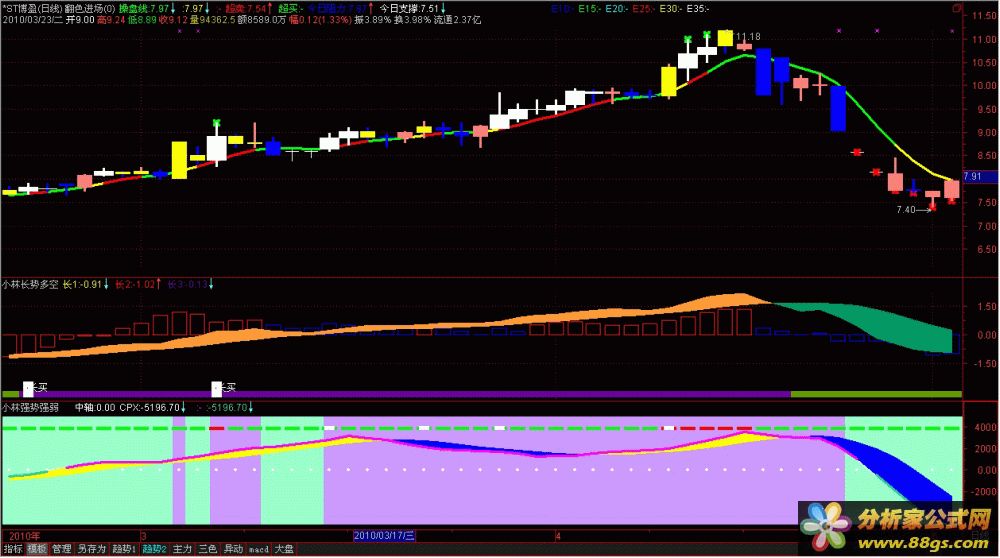The image size is (1000, 558).
Task: Click the -1.50 axis label in middle panel
Action: [x=985, y=363]
